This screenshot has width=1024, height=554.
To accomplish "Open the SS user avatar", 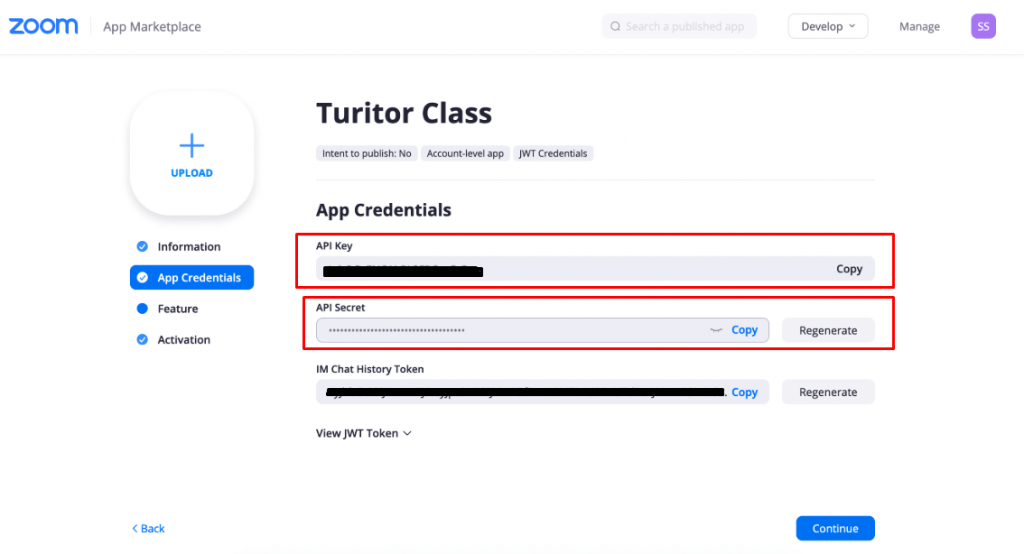I will pyautogui.click(x=983, y=26).
